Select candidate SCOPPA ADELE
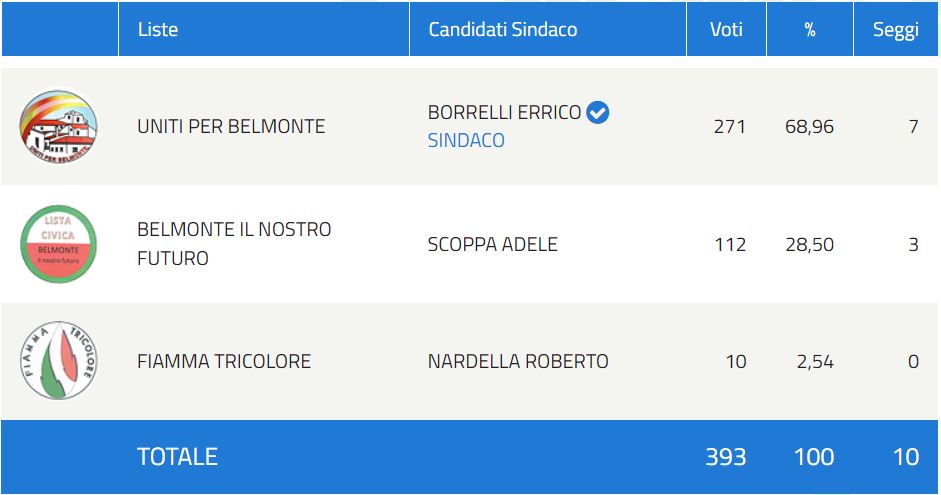Viewport: 941px width, 495px height. coord(493,245)
